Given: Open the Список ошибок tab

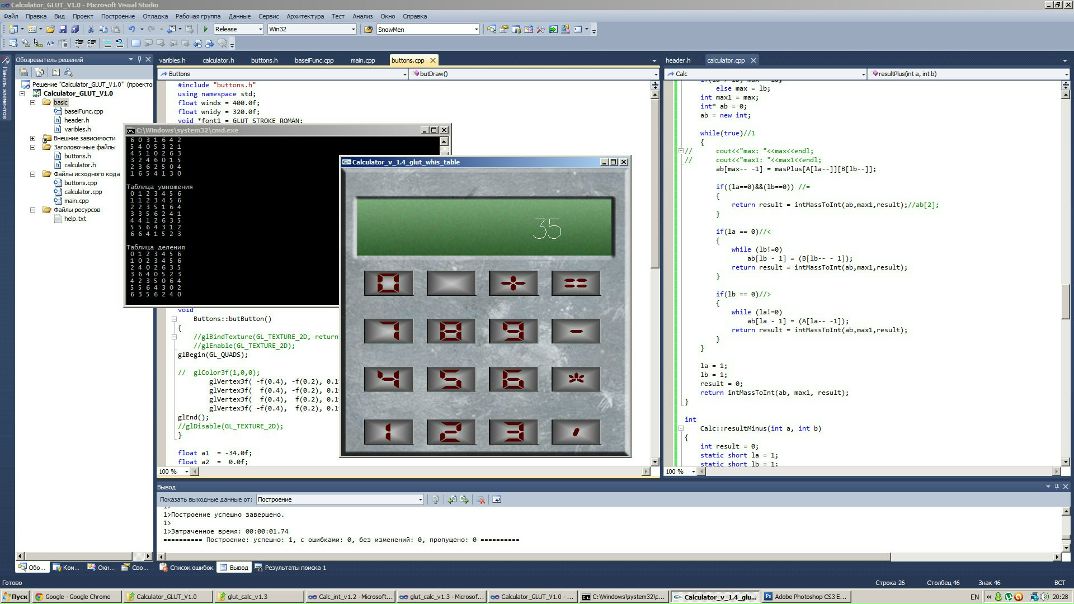Looking at the screenshot, I should pos(188,568).
